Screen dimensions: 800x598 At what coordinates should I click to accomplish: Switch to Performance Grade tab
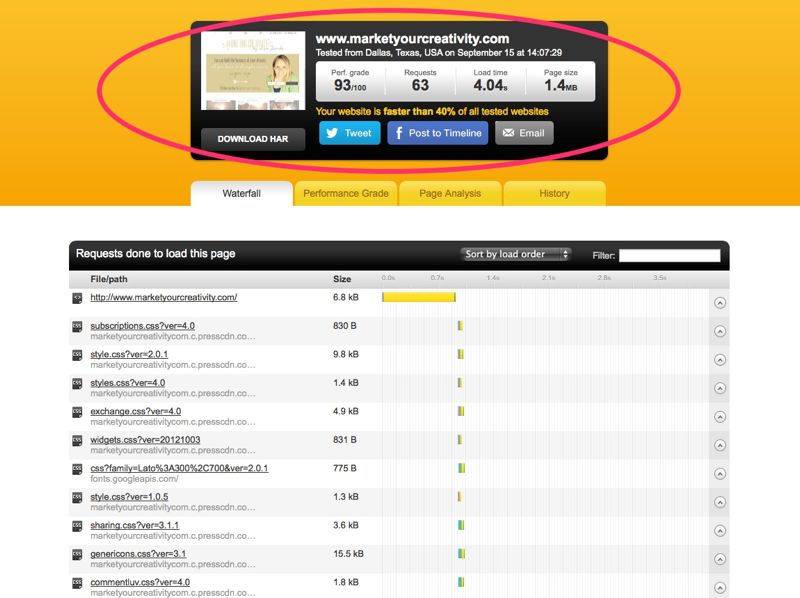(346, 193)
